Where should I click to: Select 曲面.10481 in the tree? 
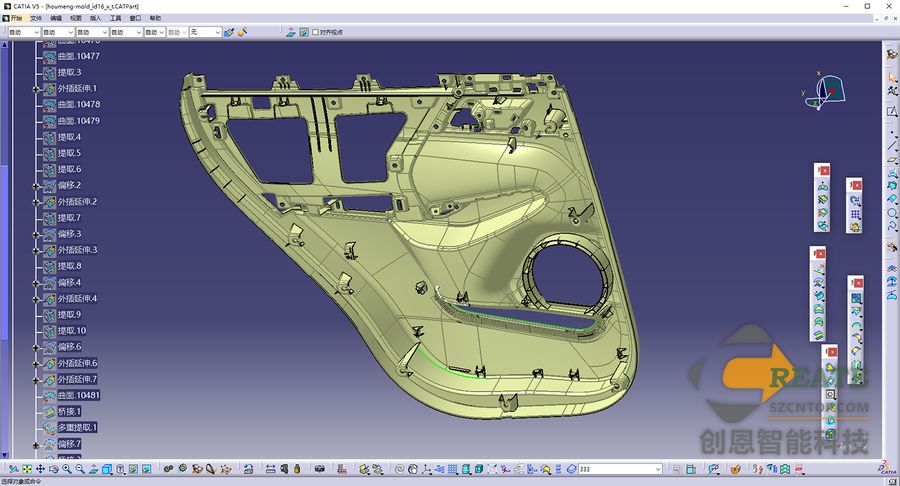tap(79, 395)
